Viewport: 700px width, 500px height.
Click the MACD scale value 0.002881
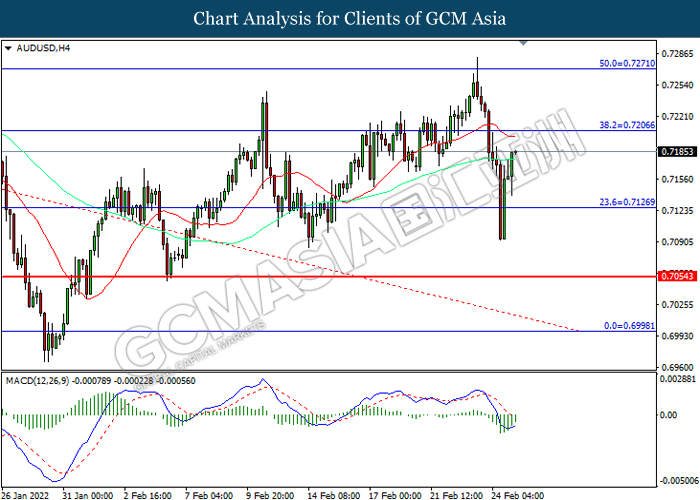(x=678, y=379)
